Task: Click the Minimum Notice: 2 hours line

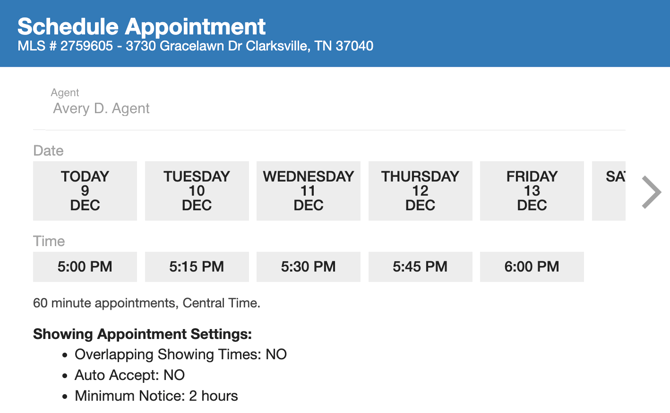Action: point(156,396)
